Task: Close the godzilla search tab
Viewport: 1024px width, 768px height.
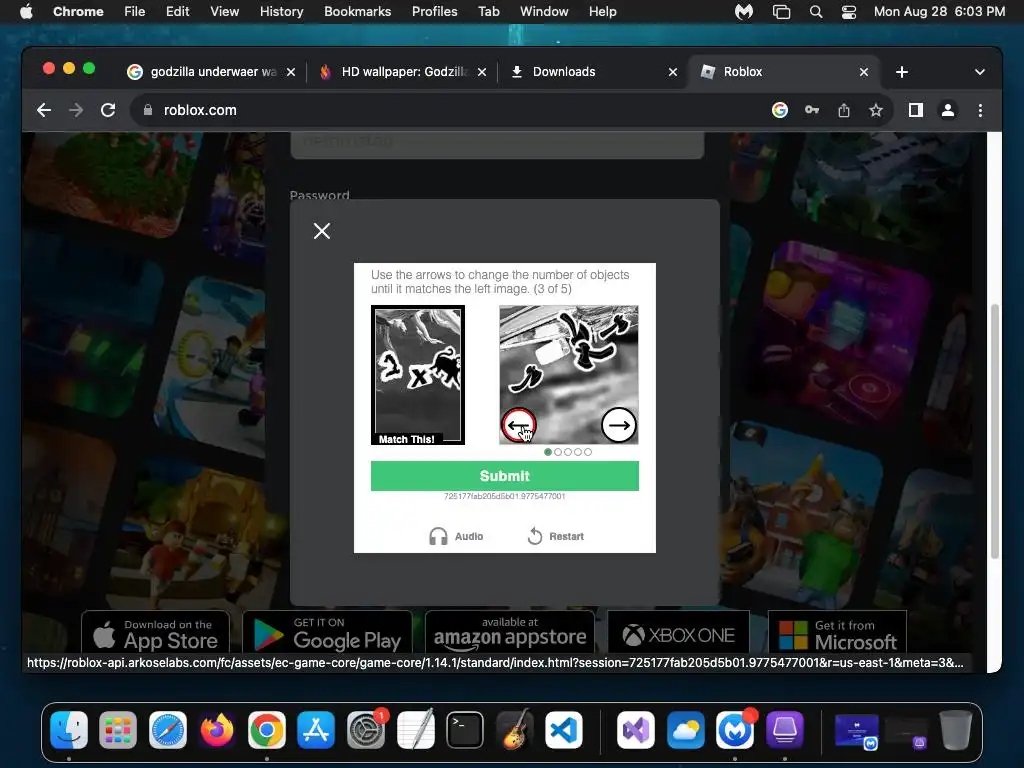Action: 291,72
